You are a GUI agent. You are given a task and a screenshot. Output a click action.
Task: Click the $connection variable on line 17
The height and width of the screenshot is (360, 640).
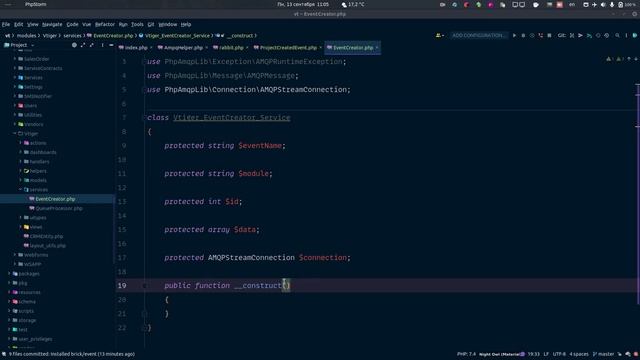[x=322, y=258]
